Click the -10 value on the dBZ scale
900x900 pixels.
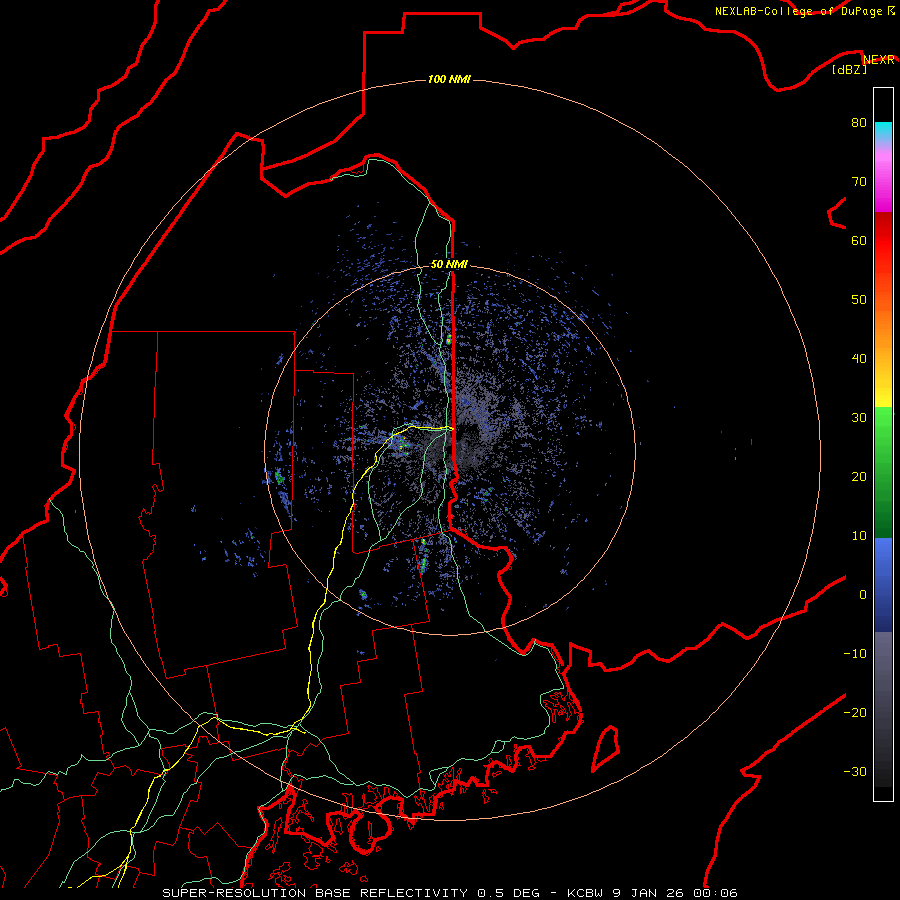pos(855,654)
